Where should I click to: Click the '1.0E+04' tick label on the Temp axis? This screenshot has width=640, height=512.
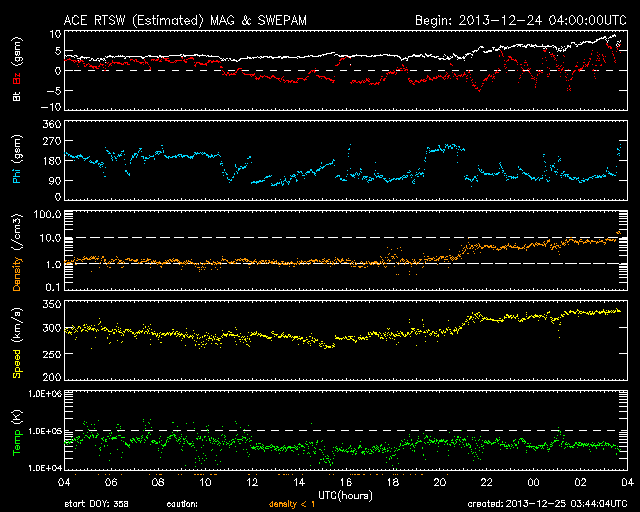[x=45, y=467]
